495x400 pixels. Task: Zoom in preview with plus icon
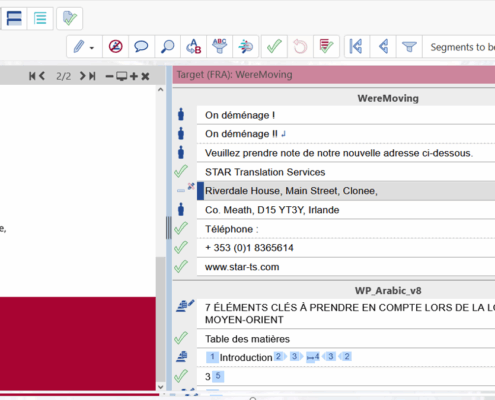point(134,76)
